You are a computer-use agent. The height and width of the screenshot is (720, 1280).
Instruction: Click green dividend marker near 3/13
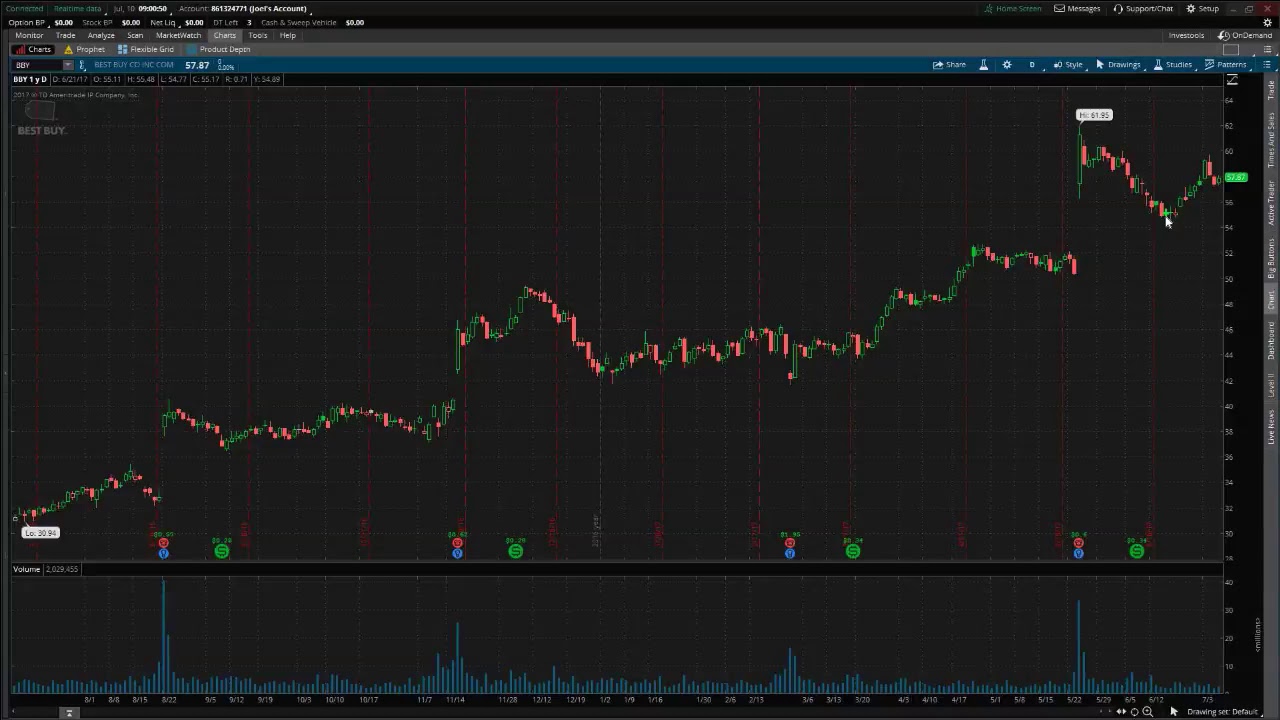tap(852, 551)
